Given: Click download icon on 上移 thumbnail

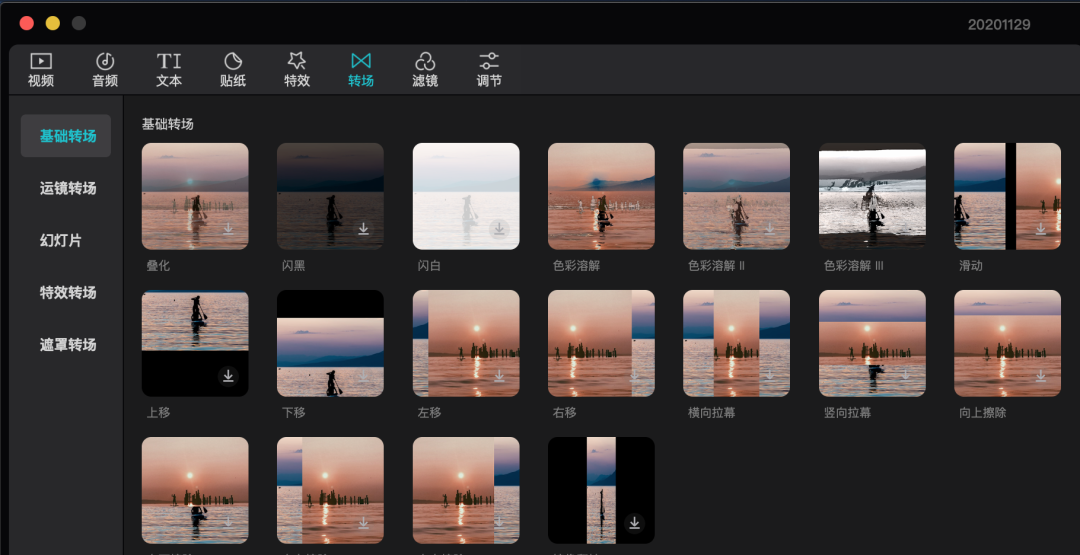Looking at the screenshot, I should [228, 376].
